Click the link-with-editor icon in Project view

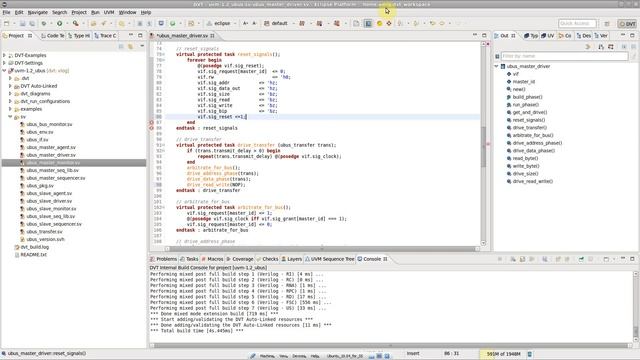click(131, 47)
